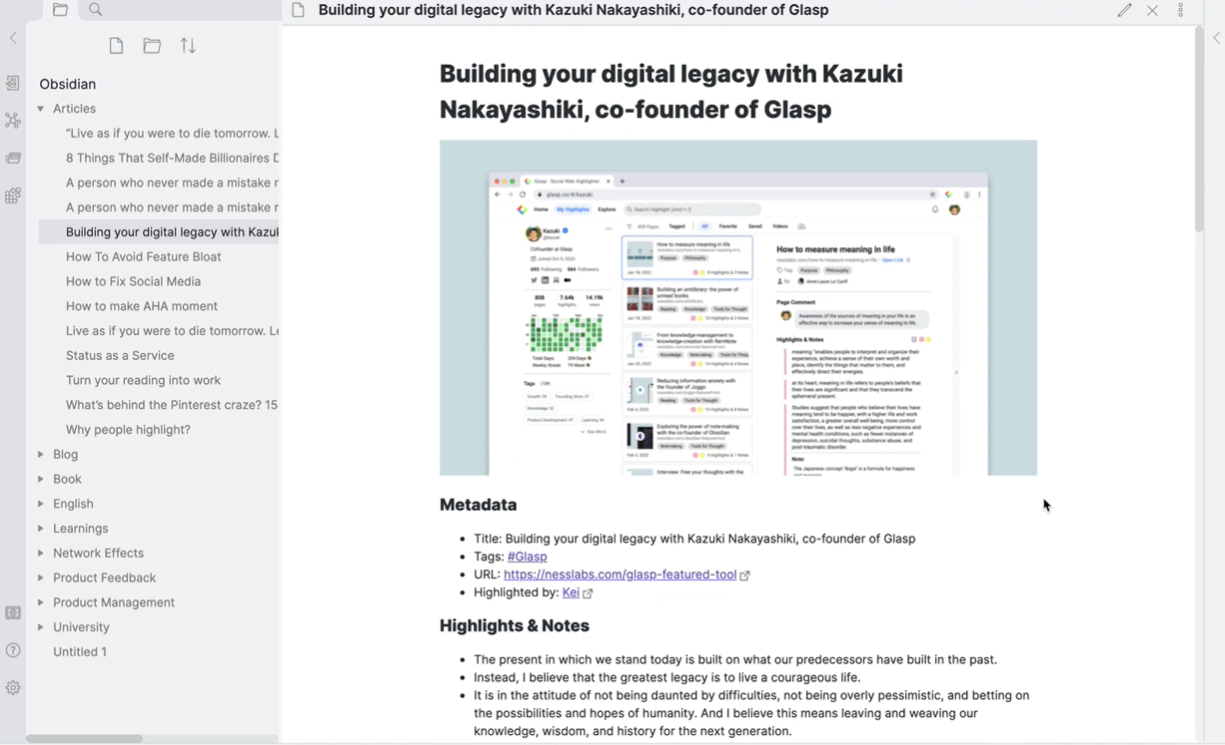The height and width of the screenshot is (745, 1225).
Task: Open the search tab icon
Action: 95,10
